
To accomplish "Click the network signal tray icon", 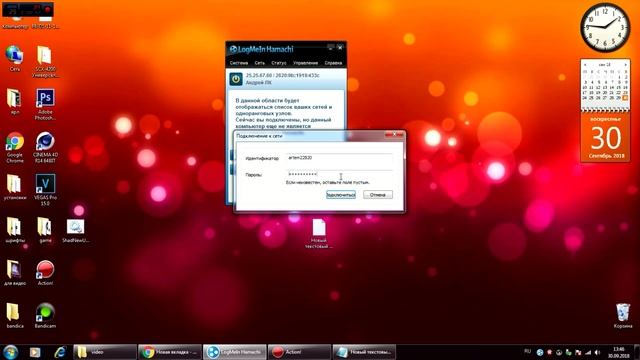I will point(588,352).
